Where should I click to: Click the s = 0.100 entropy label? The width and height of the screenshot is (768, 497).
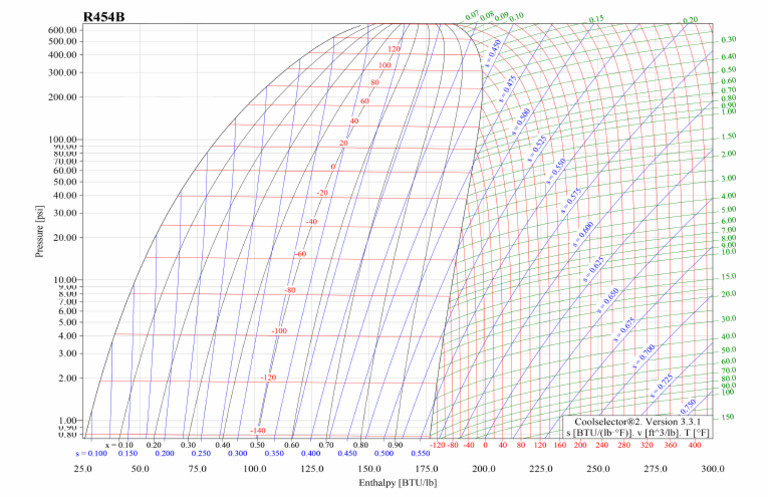(91, 453)
